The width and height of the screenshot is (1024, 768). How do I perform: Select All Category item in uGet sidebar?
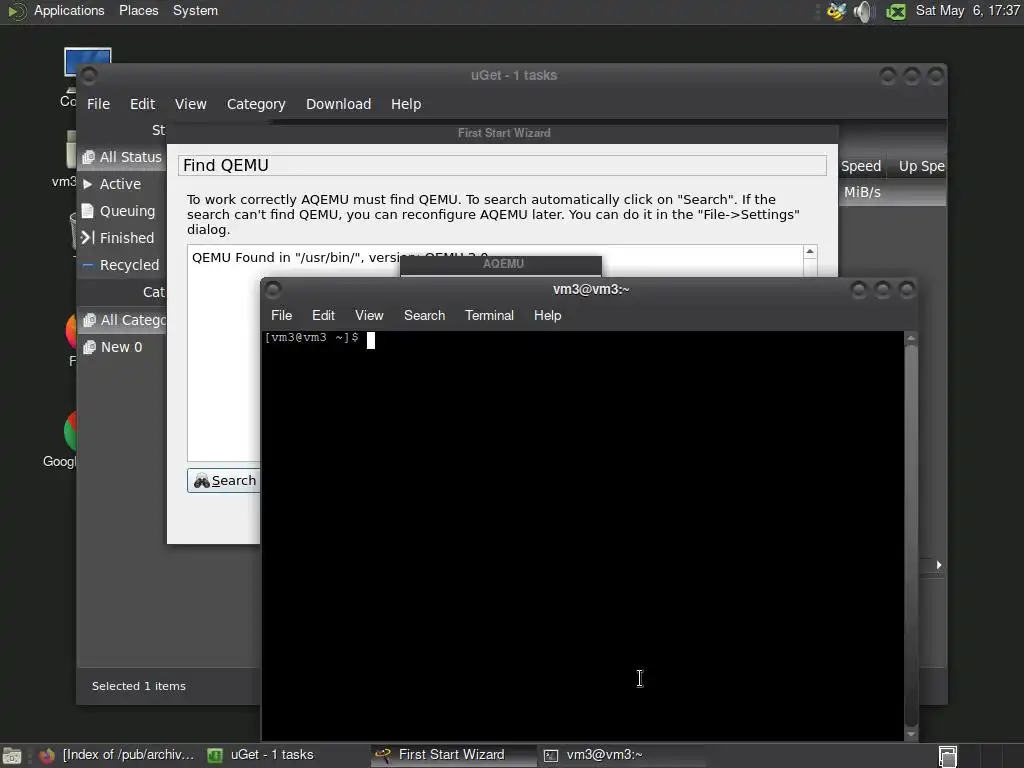pos(122,320)
